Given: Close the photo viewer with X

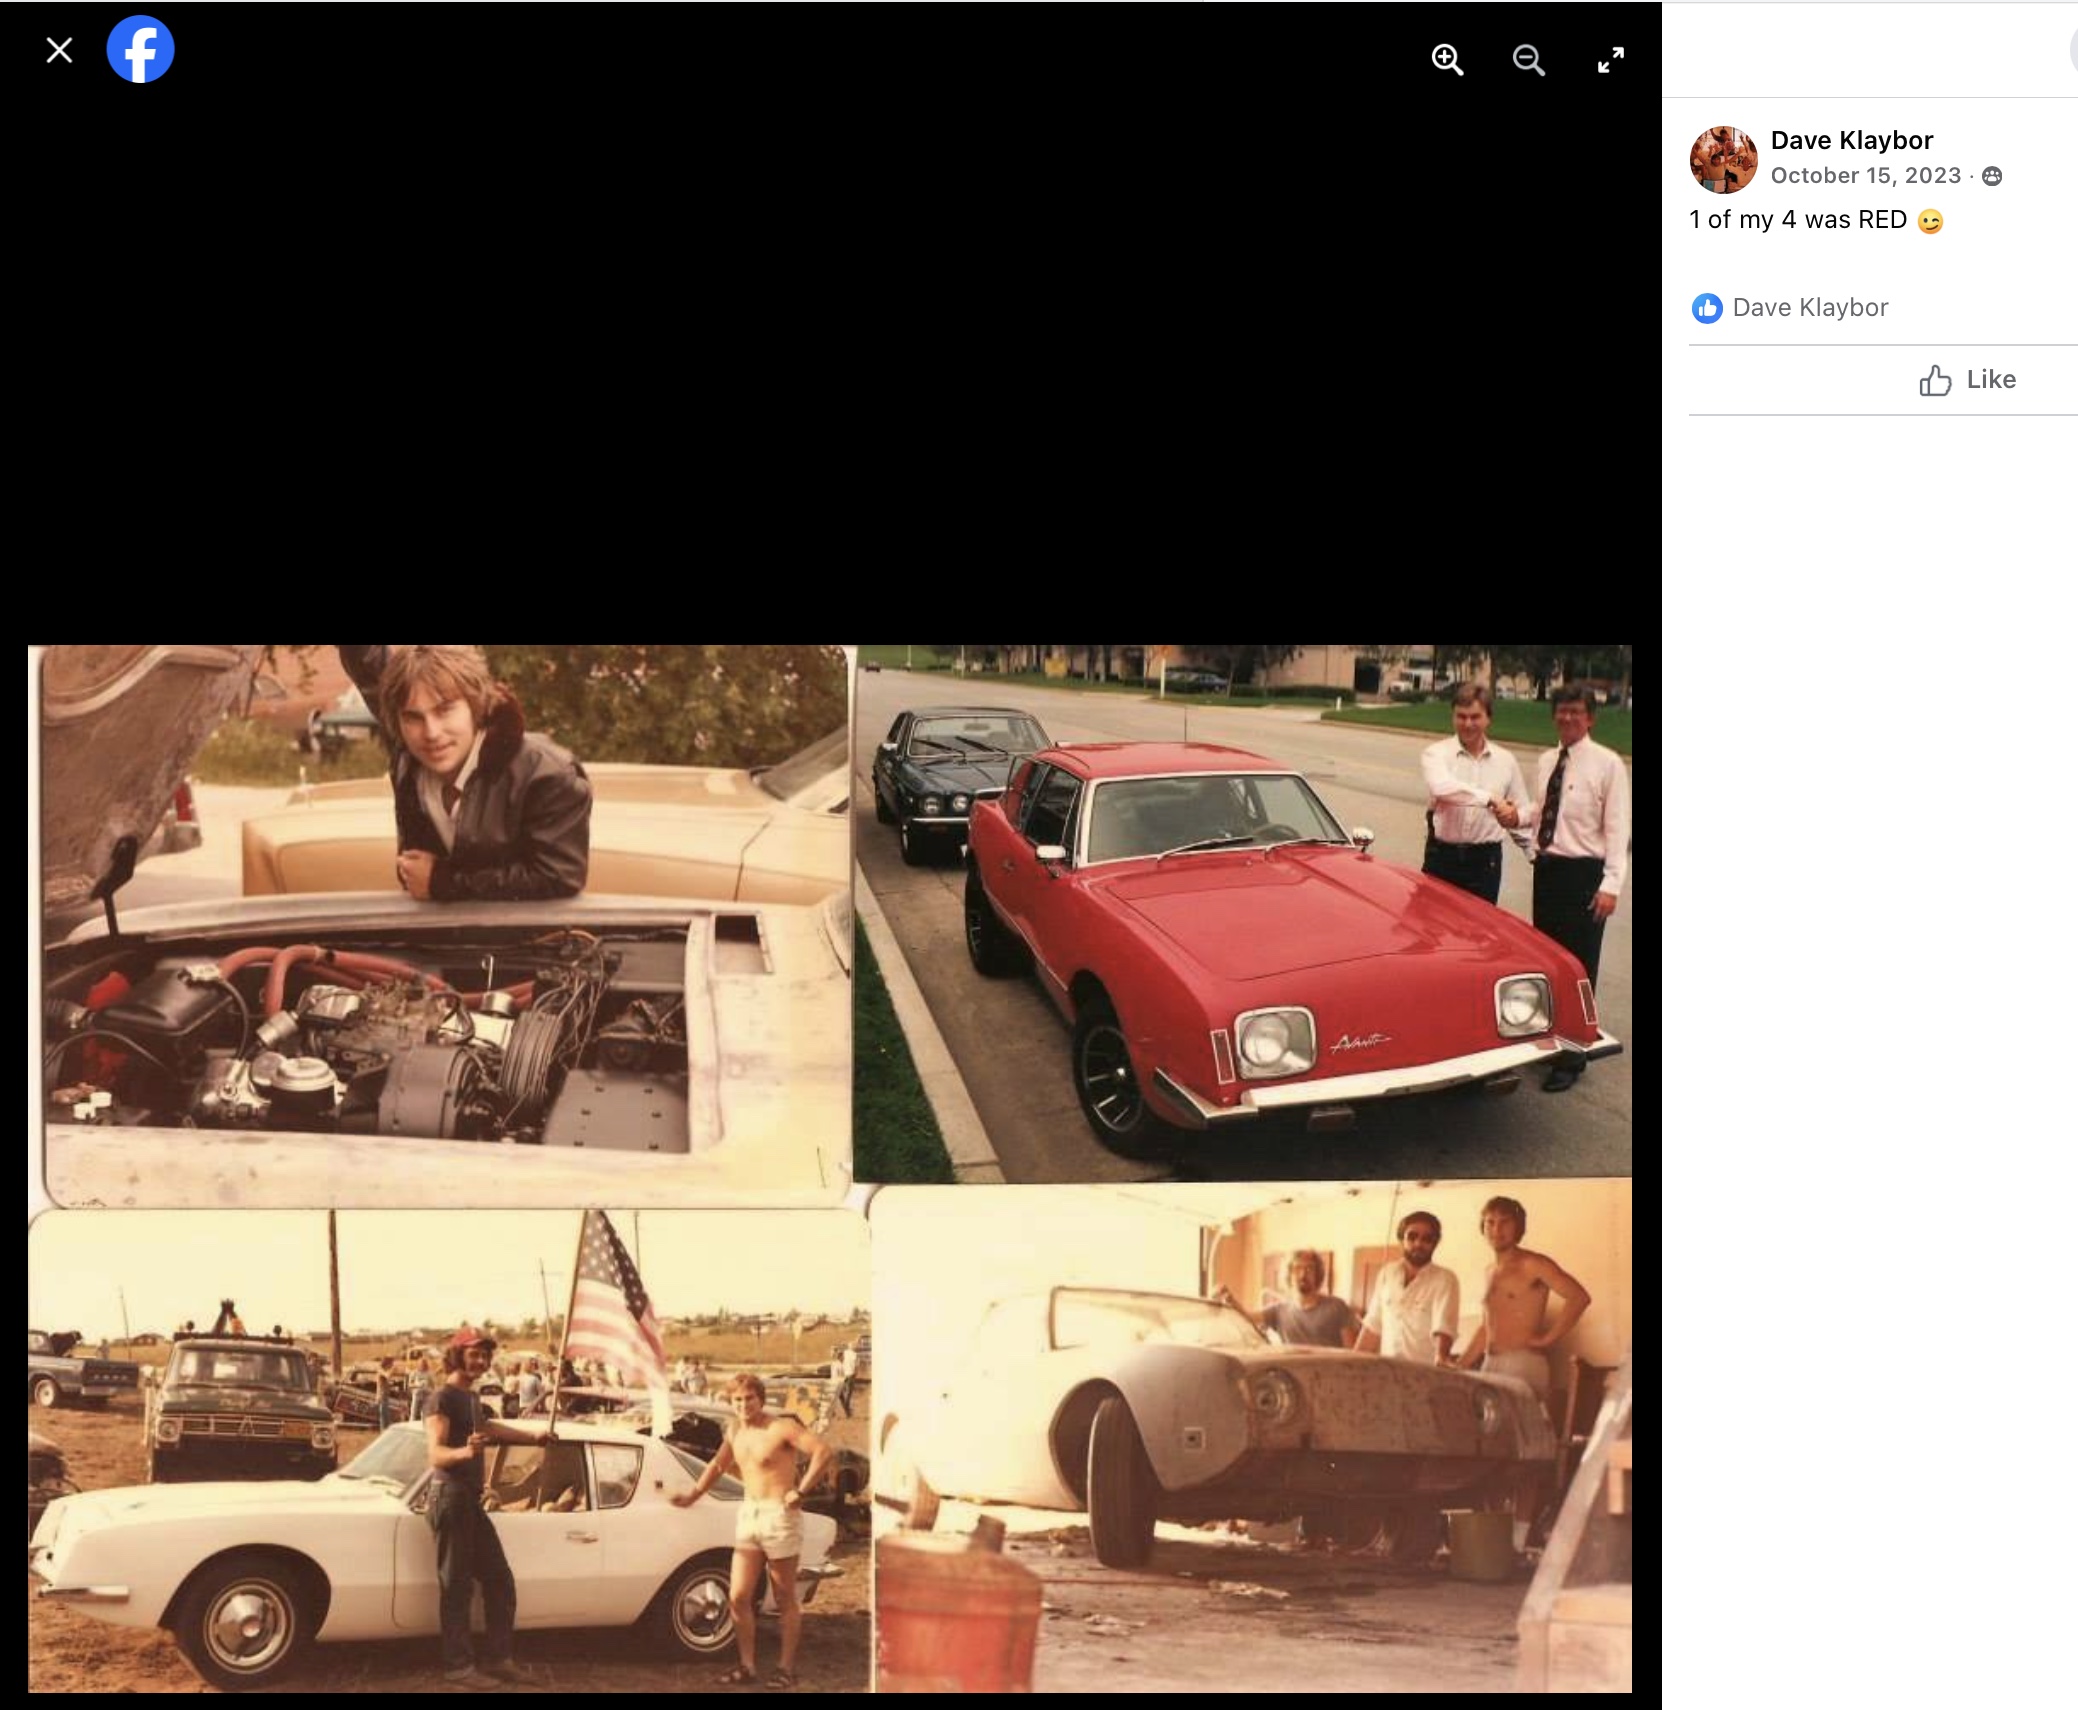Looking at the screenshot, I should [x=59, y=50].
